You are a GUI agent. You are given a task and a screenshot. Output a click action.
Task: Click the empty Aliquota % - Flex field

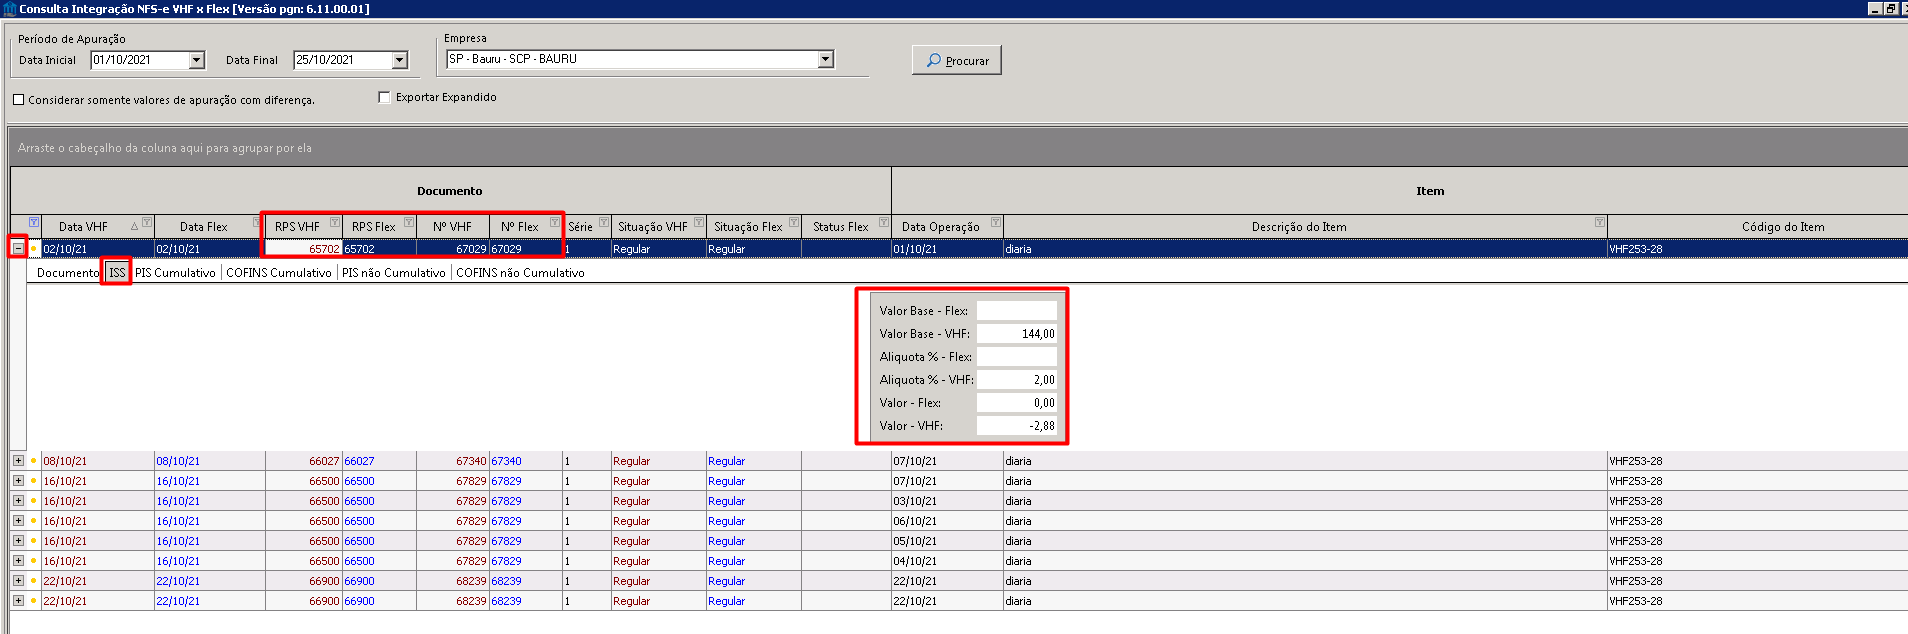(1016, 357)
